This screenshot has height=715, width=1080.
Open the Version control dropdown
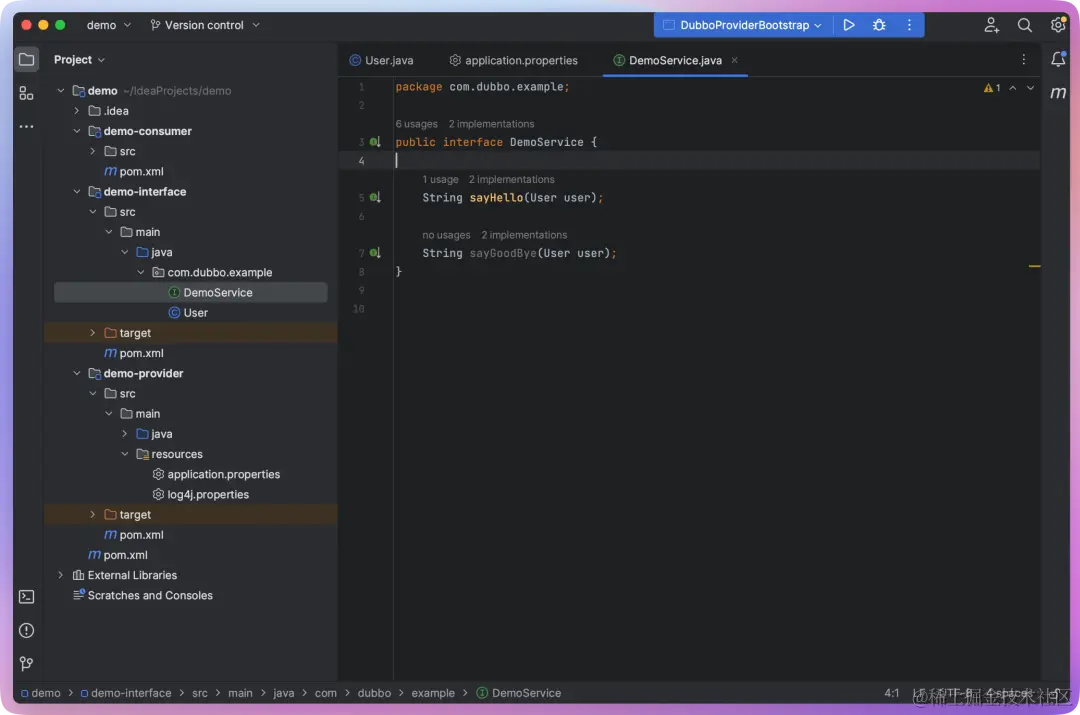pyautogui.click(x=205, y=25)
